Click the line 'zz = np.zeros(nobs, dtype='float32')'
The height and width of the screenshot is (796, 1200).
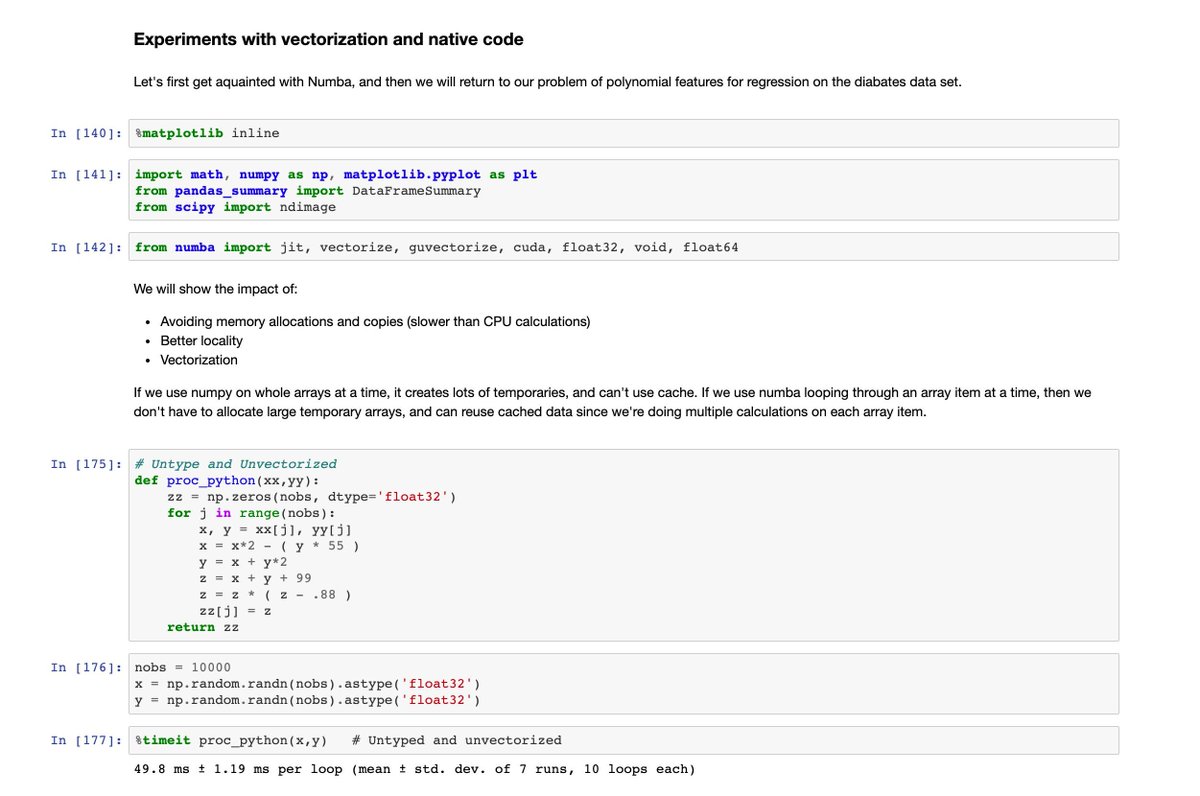tap(312, 496)
